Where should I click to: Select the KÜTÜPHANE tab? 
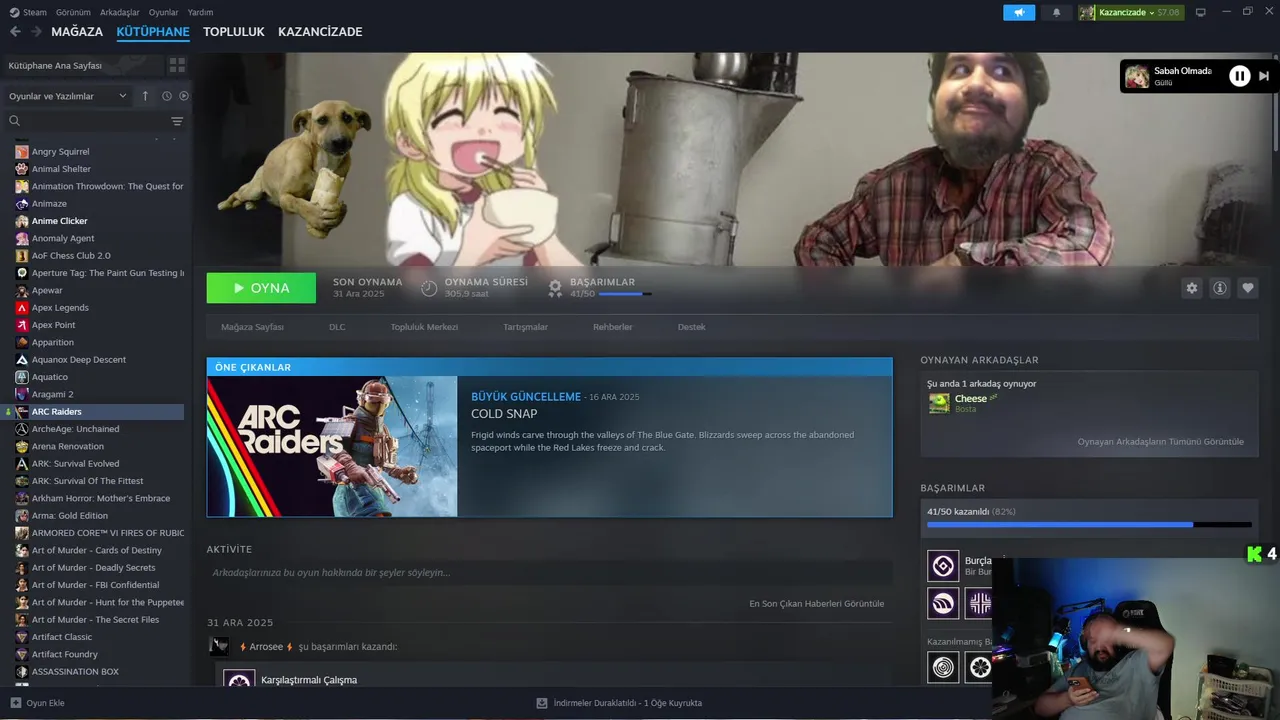(153, 32)
